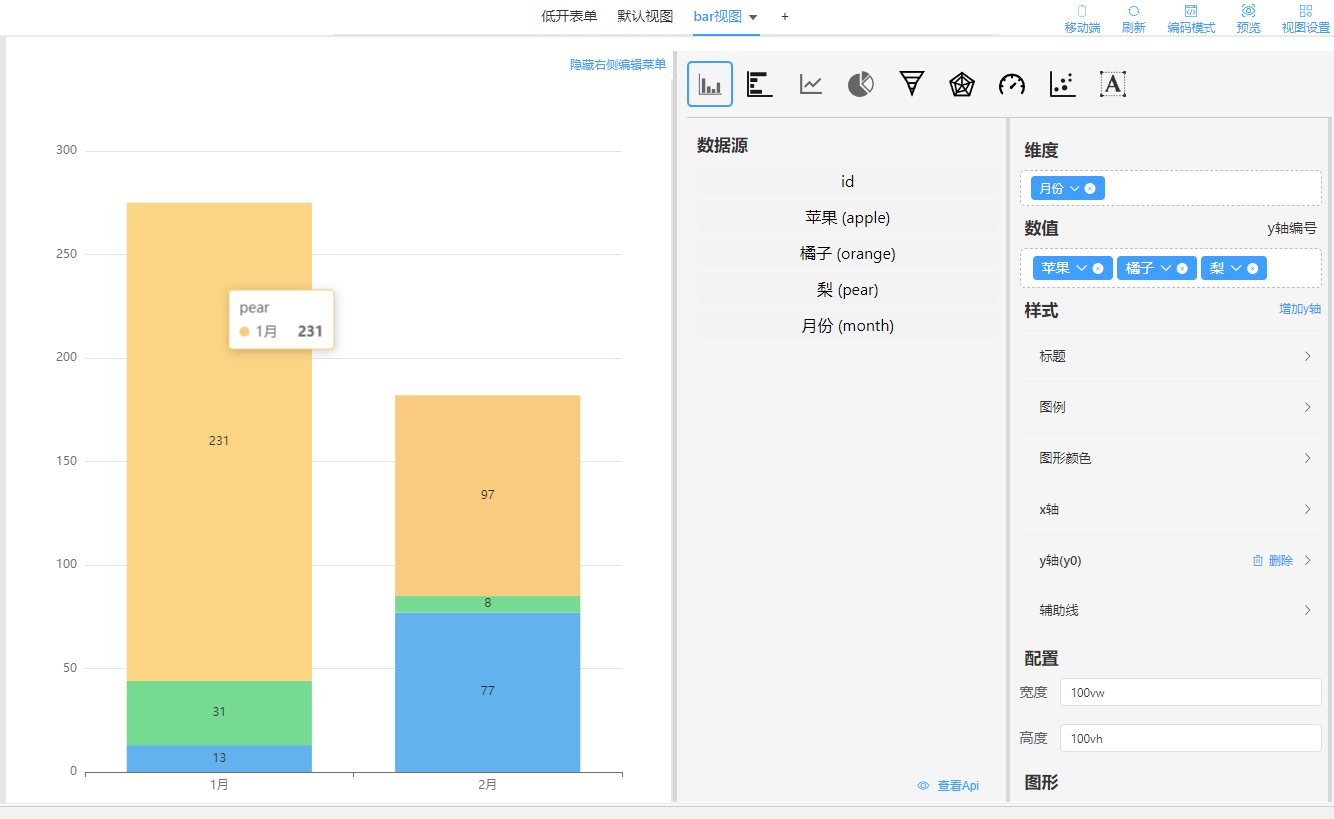The image size is (1334, 819).
Task: Choose the scatter plot icon
Action: [1062, 84]
